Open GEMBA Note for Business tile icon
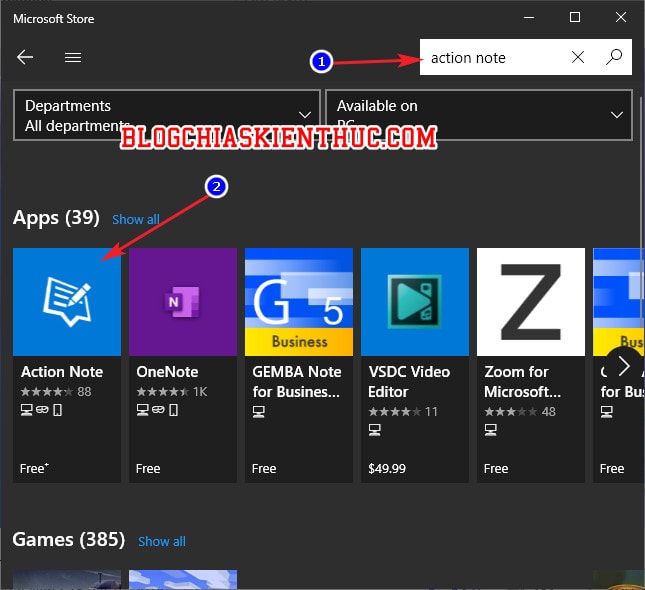 point(299,302)
